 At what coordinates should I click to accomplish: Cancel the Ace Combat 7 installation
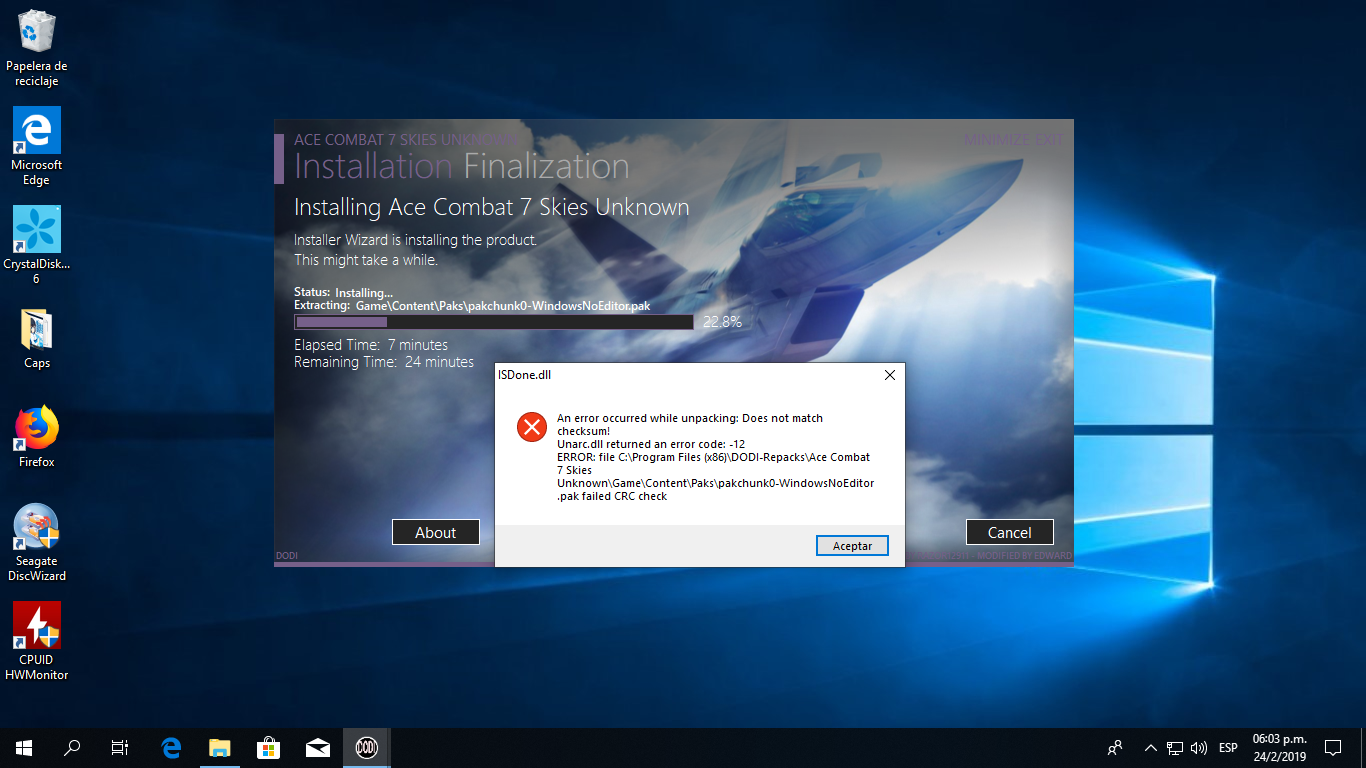pyautogui.click(x=1009, y=531)
